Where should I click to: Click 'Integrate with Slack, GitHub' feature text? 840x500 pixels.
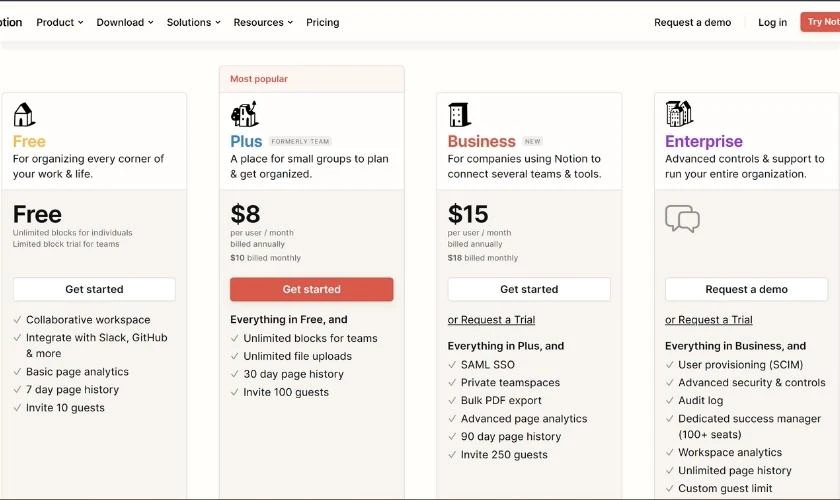96,338
